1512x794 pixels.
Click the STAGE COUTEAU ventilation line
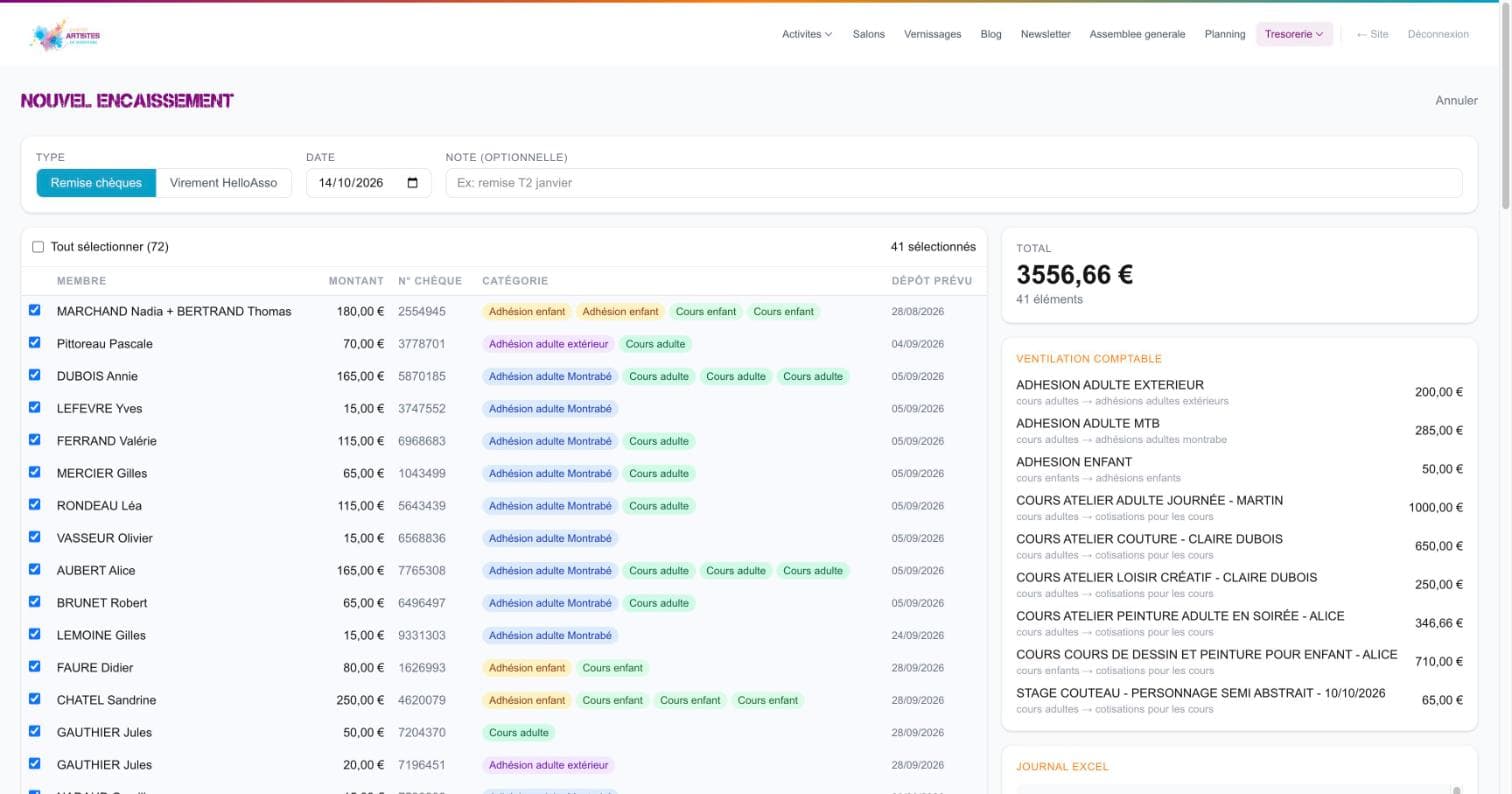pyautogui.click(x=1239, y=700)
